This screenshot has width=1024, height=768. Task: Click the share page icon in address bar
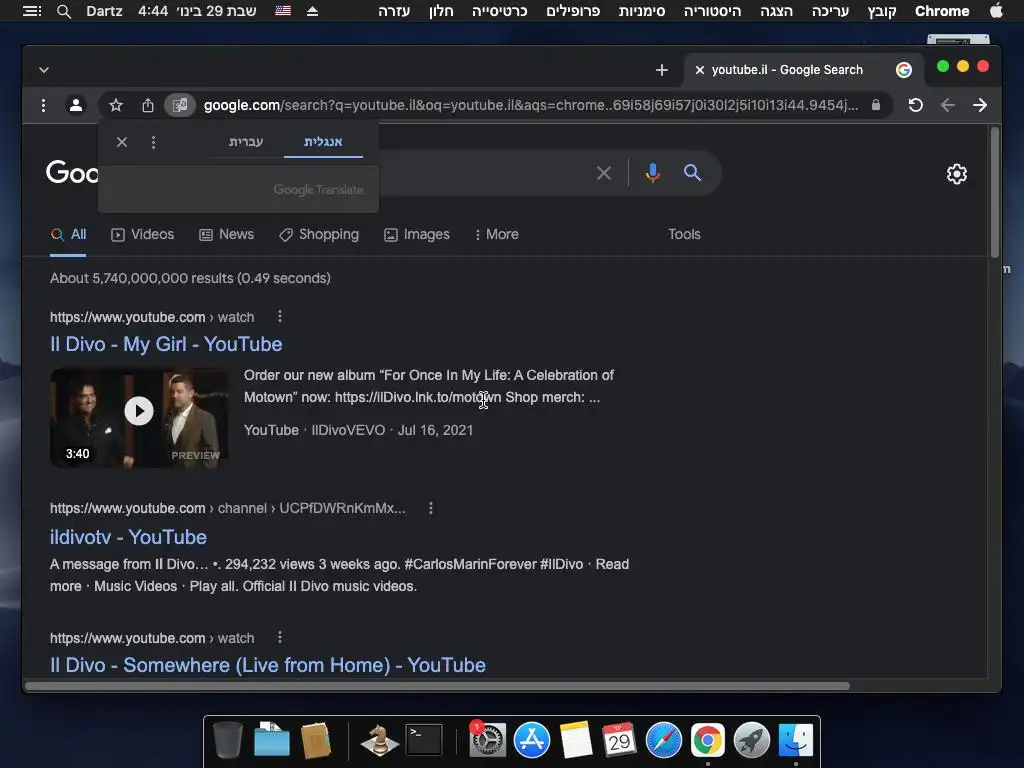click(148, 105)
